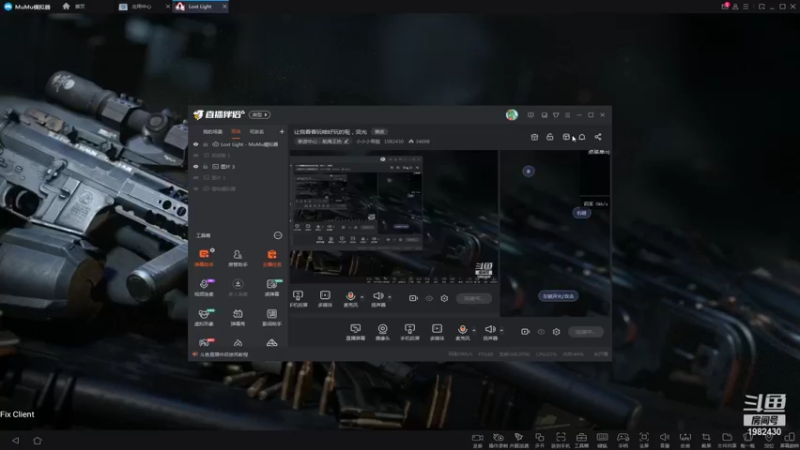Viewport: 800px width, 450px height.
Task: Open settings gear in the lower control row
Action: click(557, 332)
